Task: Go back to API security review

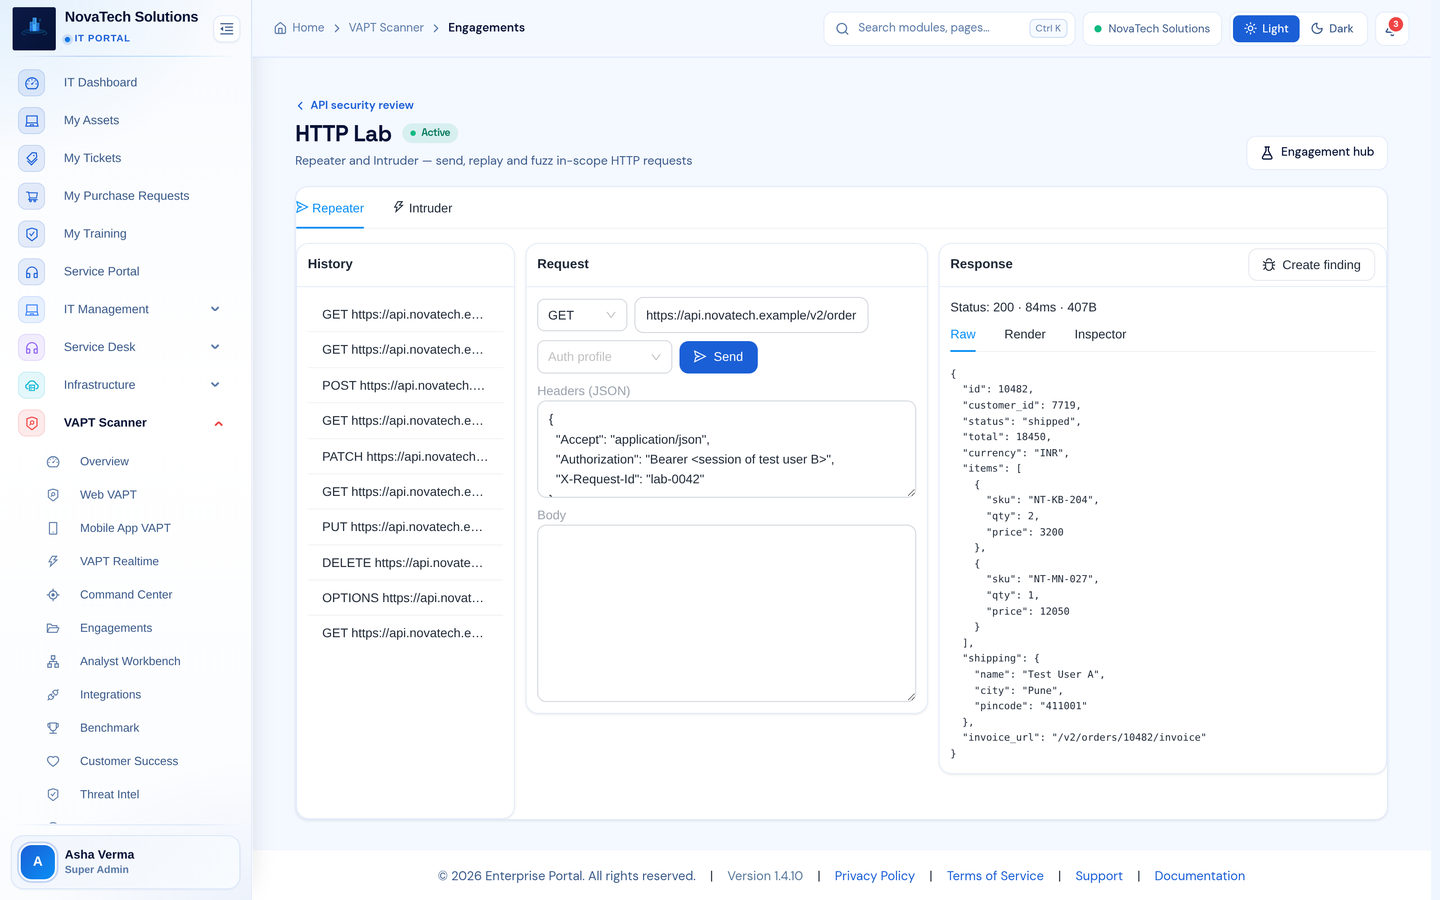Action: [355, 105]
